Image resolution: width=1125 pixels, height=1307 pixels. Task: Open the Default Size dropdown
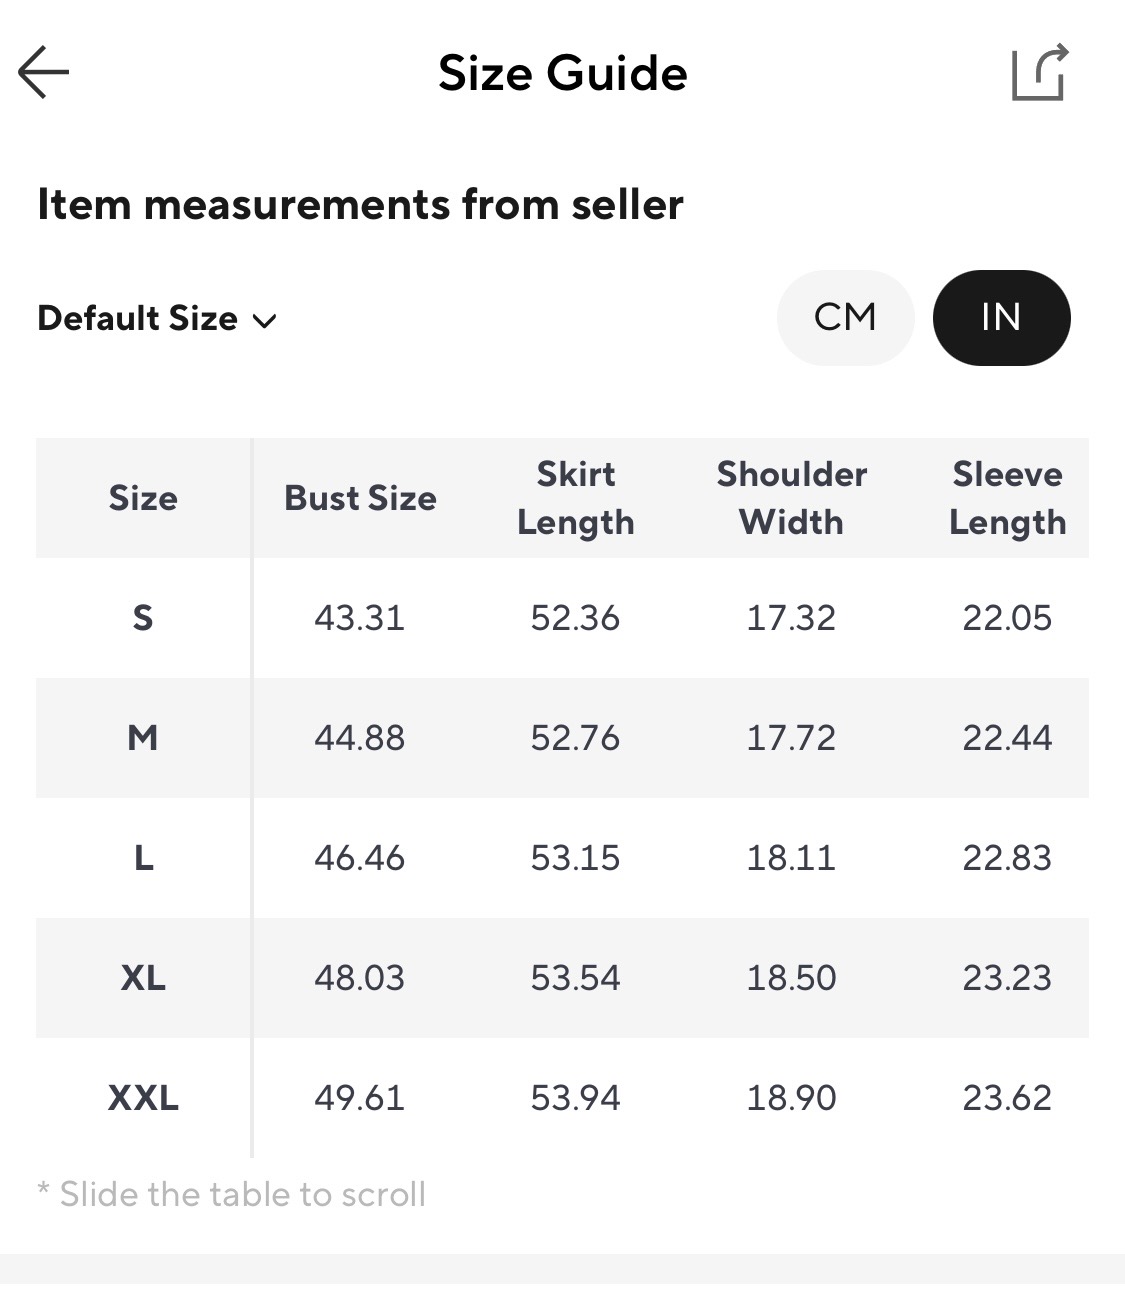click(x=138, y=319)
